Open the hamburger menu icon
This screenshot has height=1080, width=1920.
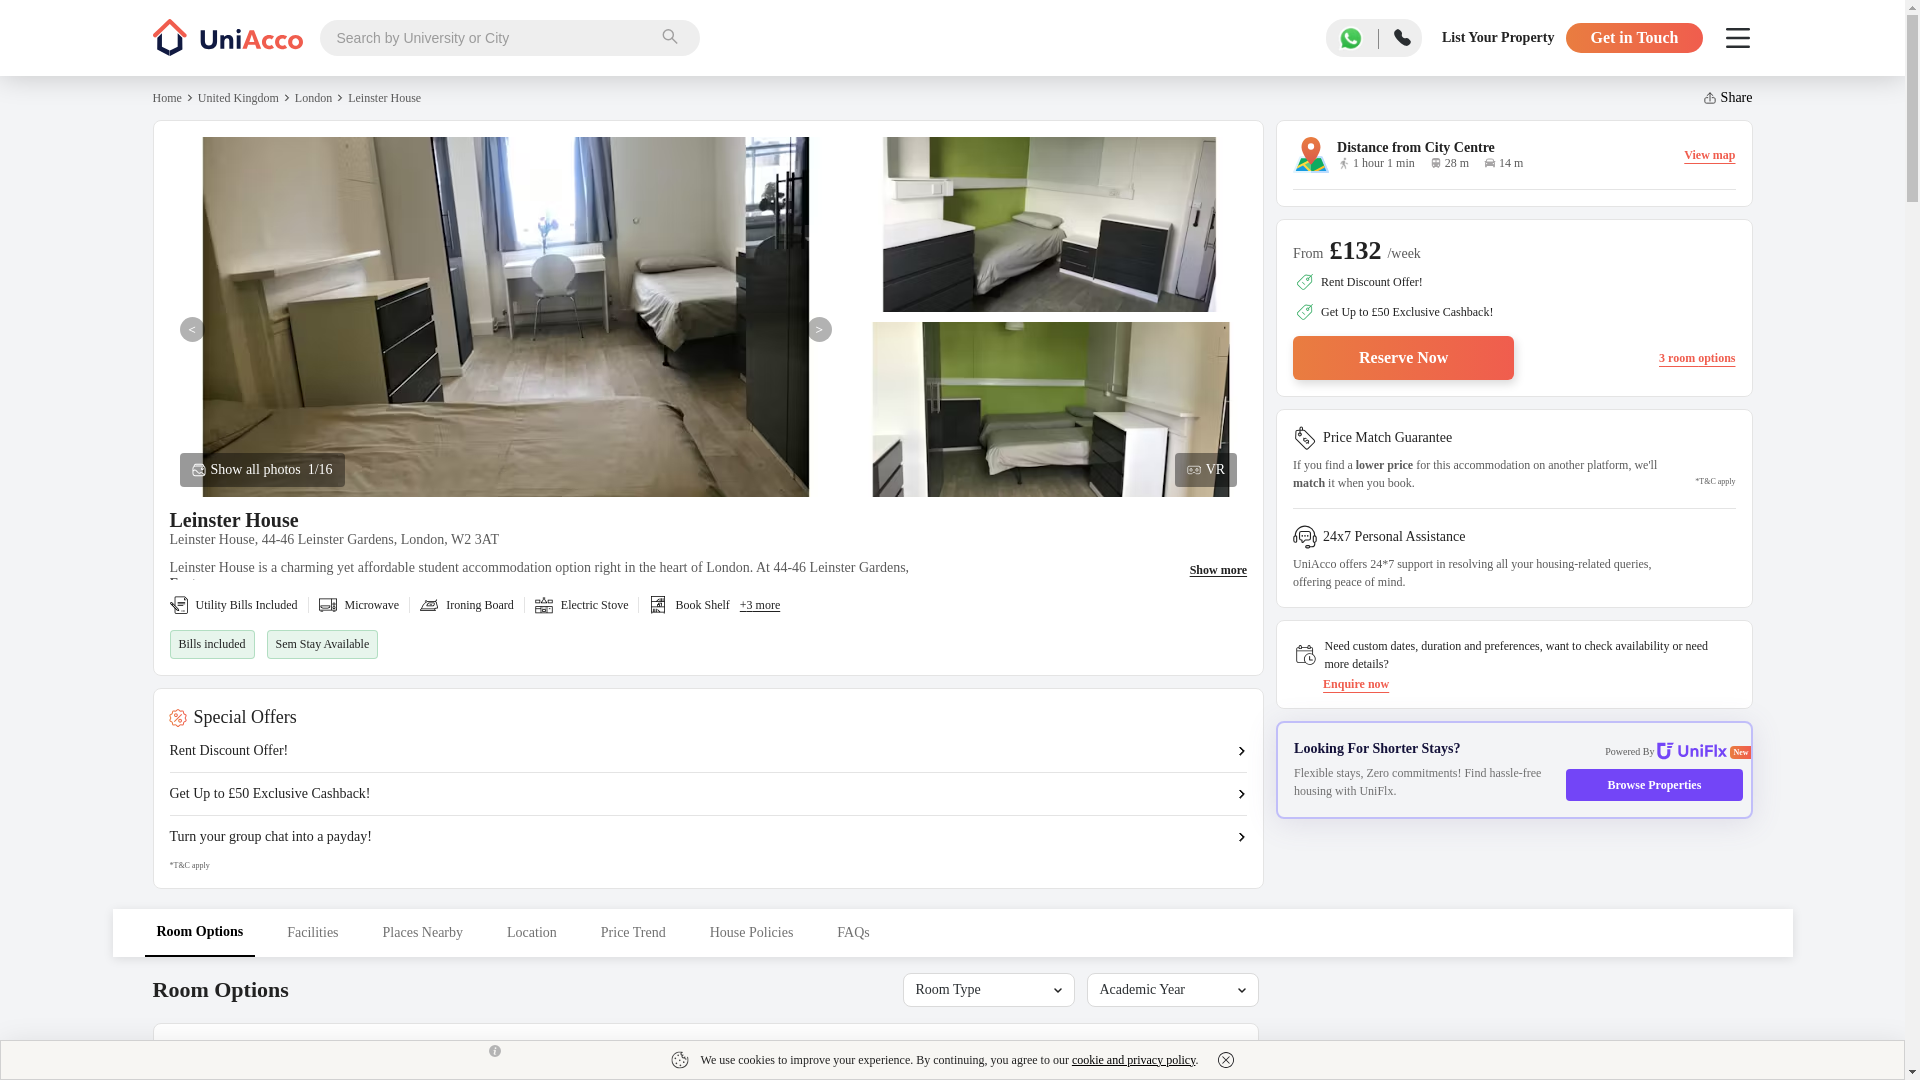coord(1737,38)
